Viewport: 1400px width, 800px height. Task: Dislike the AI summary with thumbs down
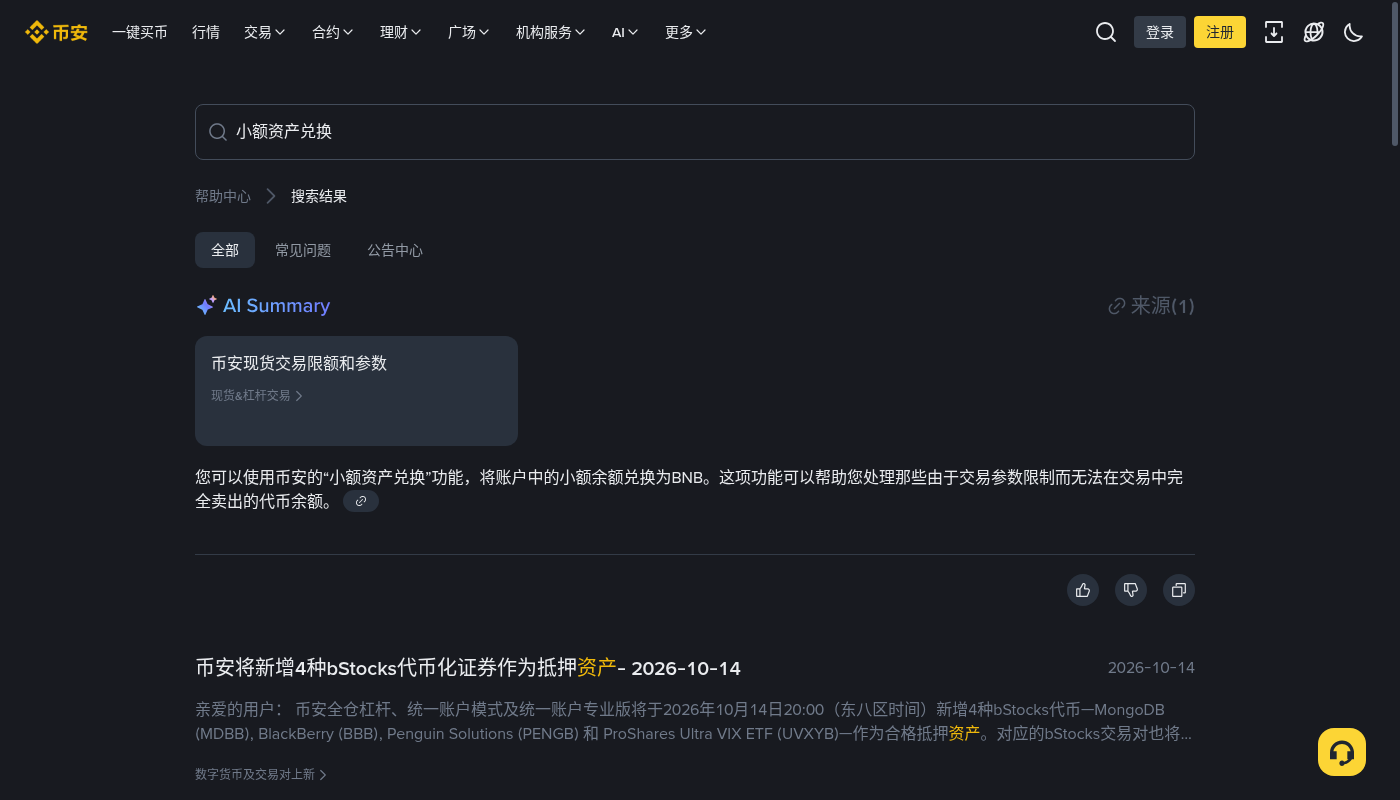click(x=1131, y=590)
